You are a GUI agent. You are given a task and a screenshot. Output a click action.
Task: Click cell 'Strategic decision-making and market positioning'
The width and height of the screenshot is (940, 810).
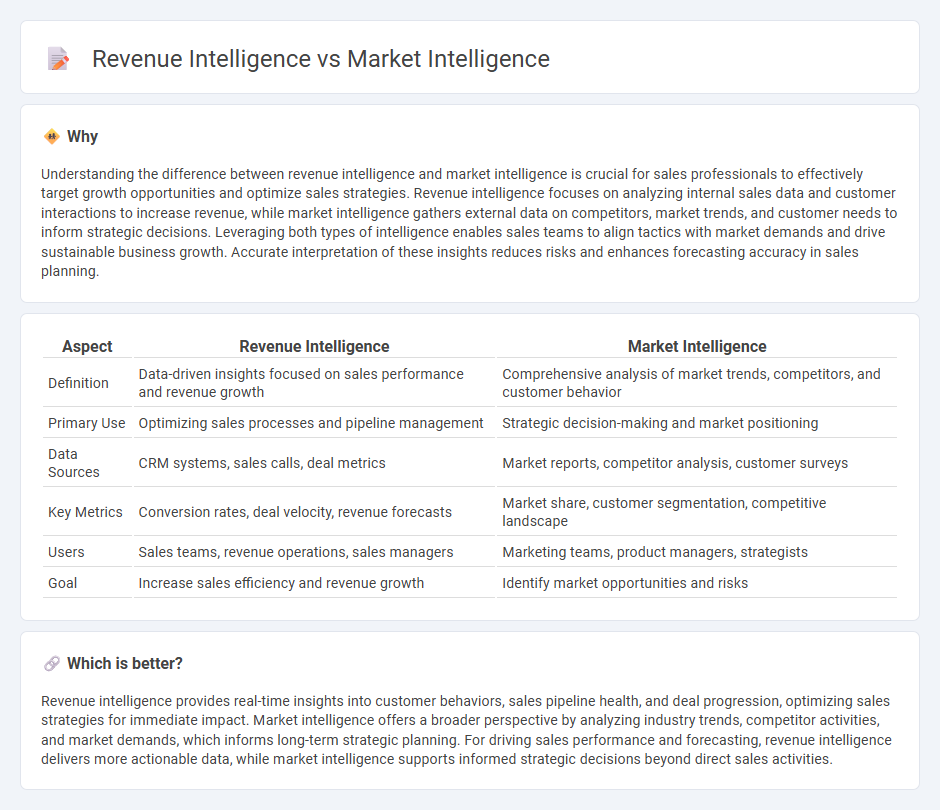click(697, 423)
